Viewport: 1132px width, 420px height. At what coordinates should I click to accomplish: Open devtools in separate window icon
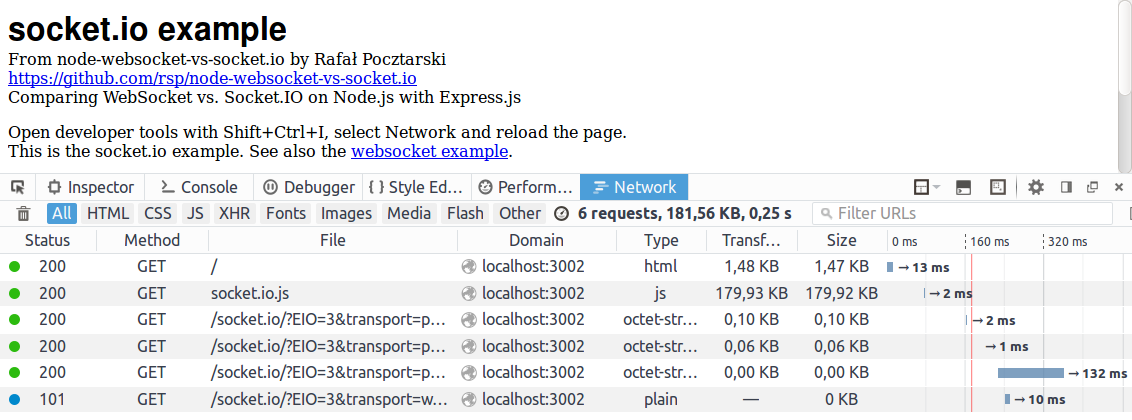click(x=1092, y=188)
